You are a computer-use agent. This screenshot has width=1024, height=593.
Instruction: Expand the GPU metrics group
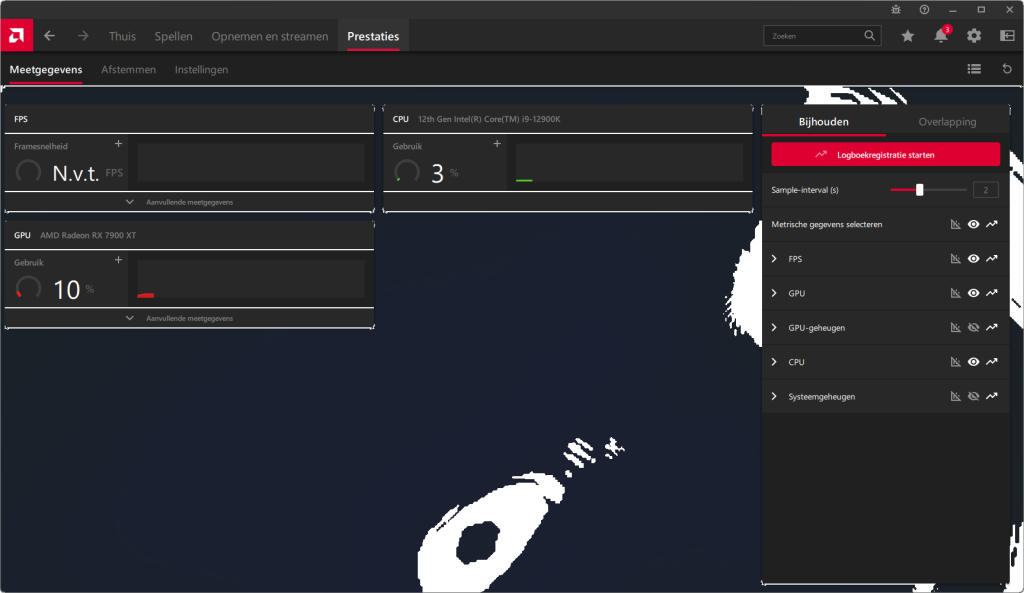[x=775, y=293]
